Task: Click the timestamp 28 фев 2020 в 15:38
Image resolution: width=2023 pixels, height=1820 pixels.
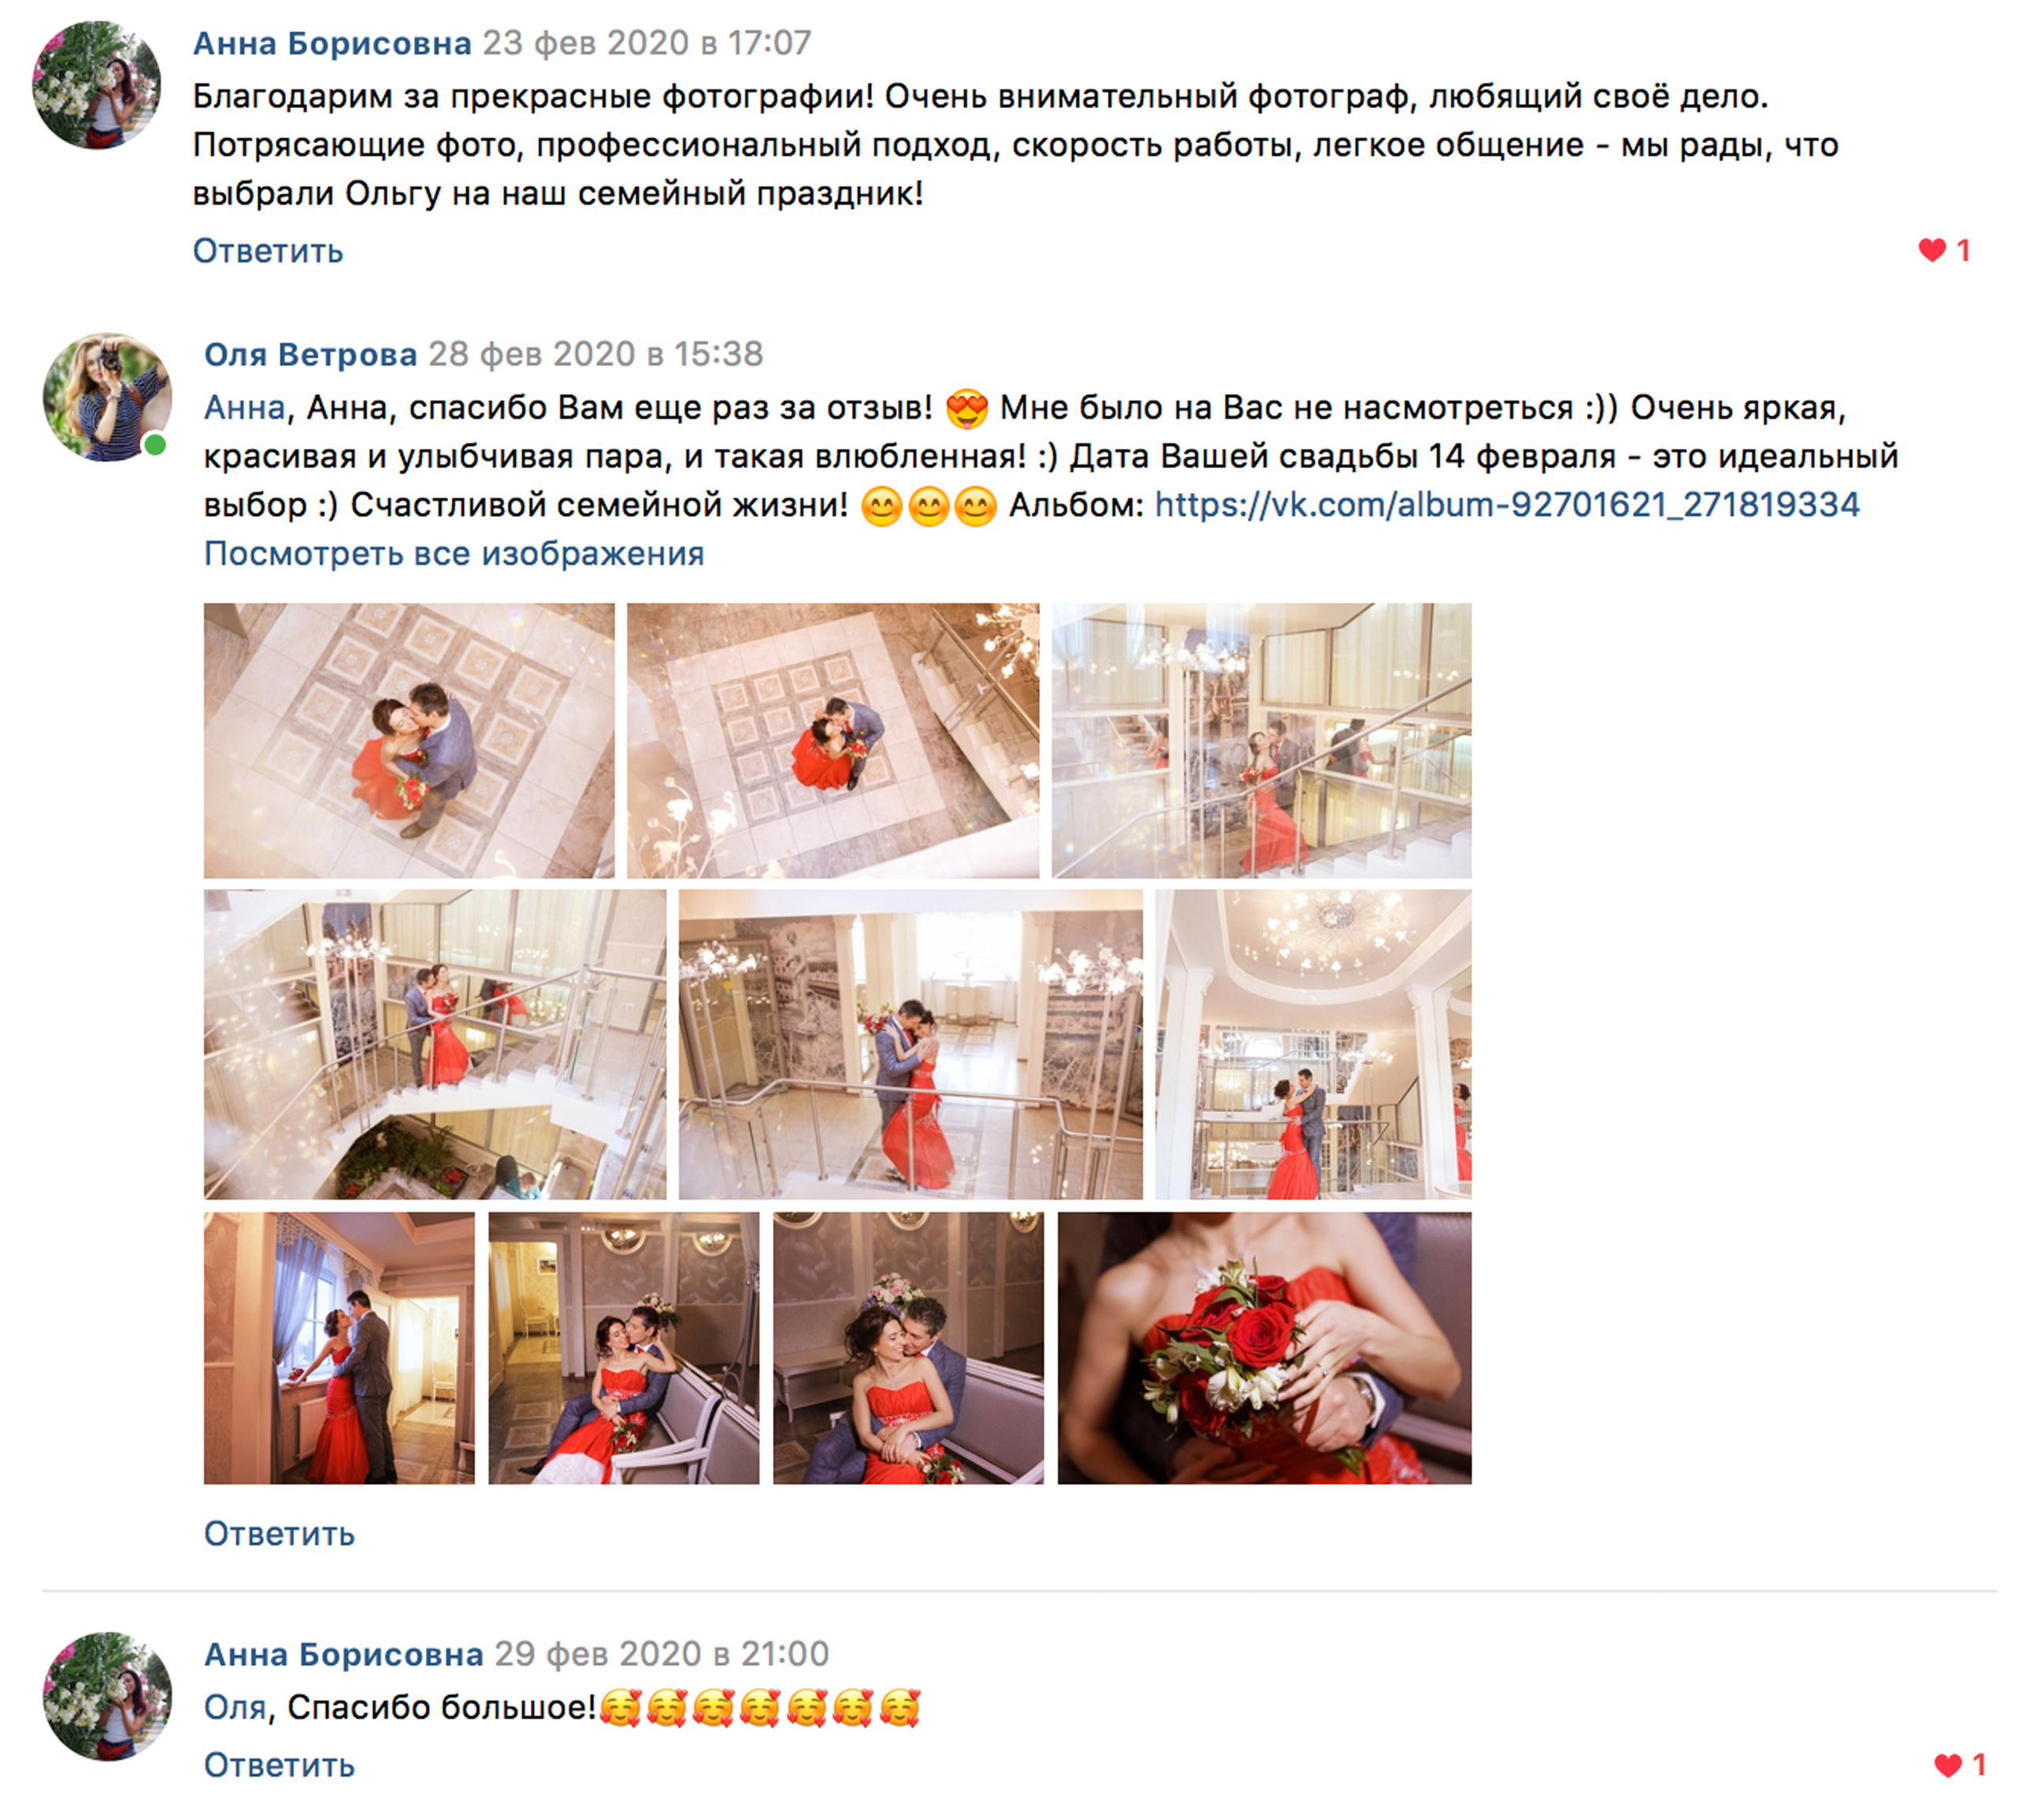Action: [596, 354]
